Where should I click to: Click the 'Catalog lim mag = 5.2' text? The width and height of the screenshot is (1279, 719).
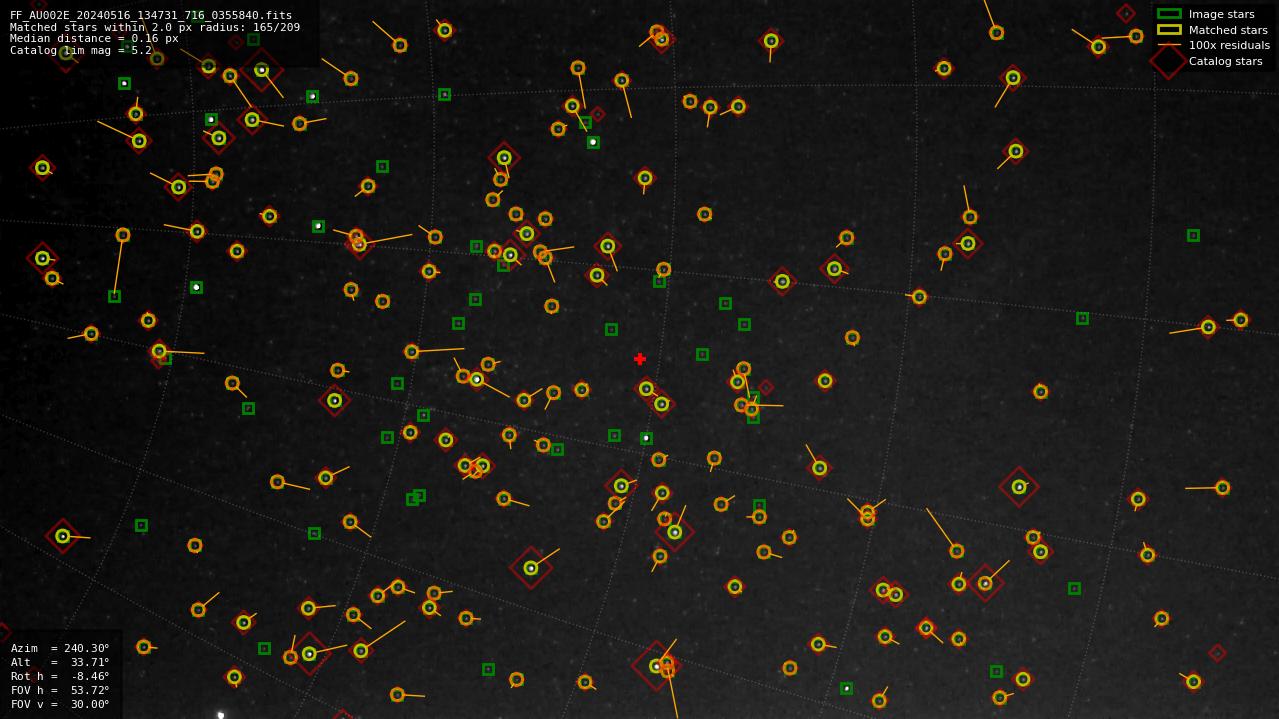pos(81,50)
